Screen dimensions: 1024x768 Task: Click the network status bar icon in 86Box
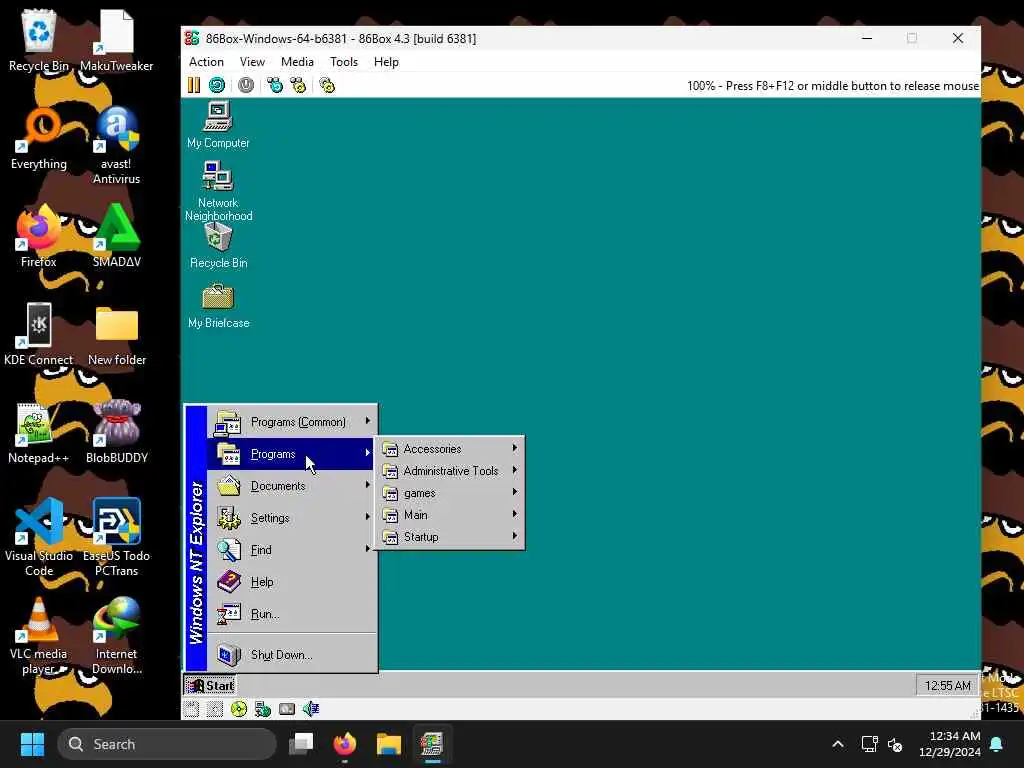point(263,709)
